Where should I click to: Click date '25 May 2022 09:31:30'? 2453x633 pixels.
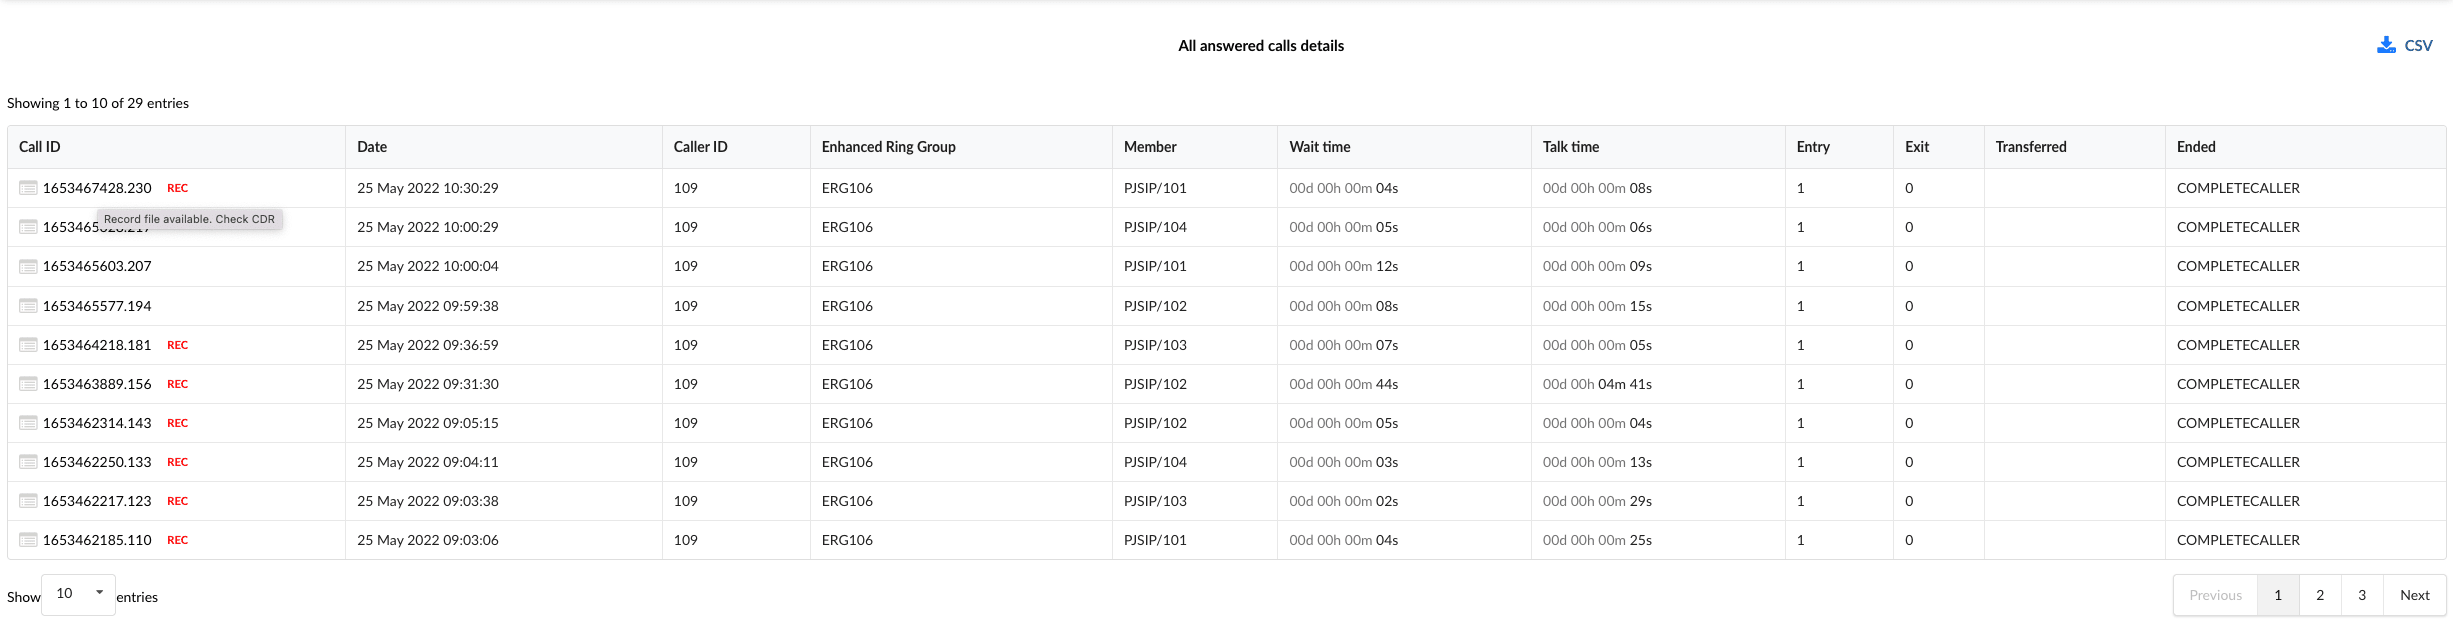[x=428, y=384]
